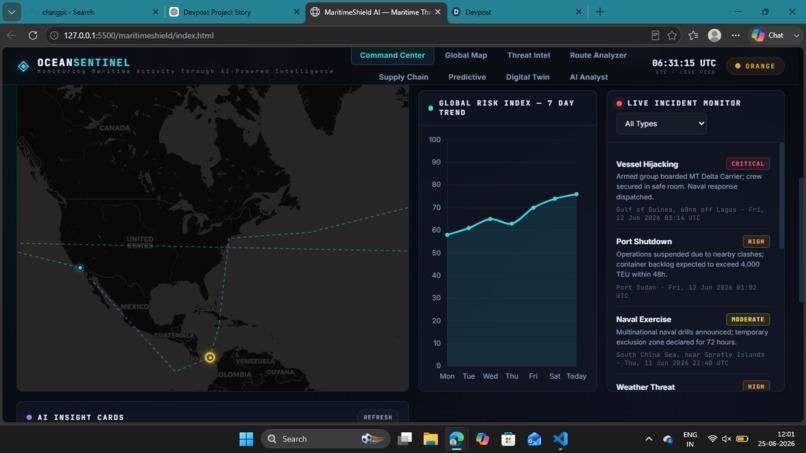Click the cyan map marker near California
The height and width of the screenshot is (453, 806).
tap(80, 268)
